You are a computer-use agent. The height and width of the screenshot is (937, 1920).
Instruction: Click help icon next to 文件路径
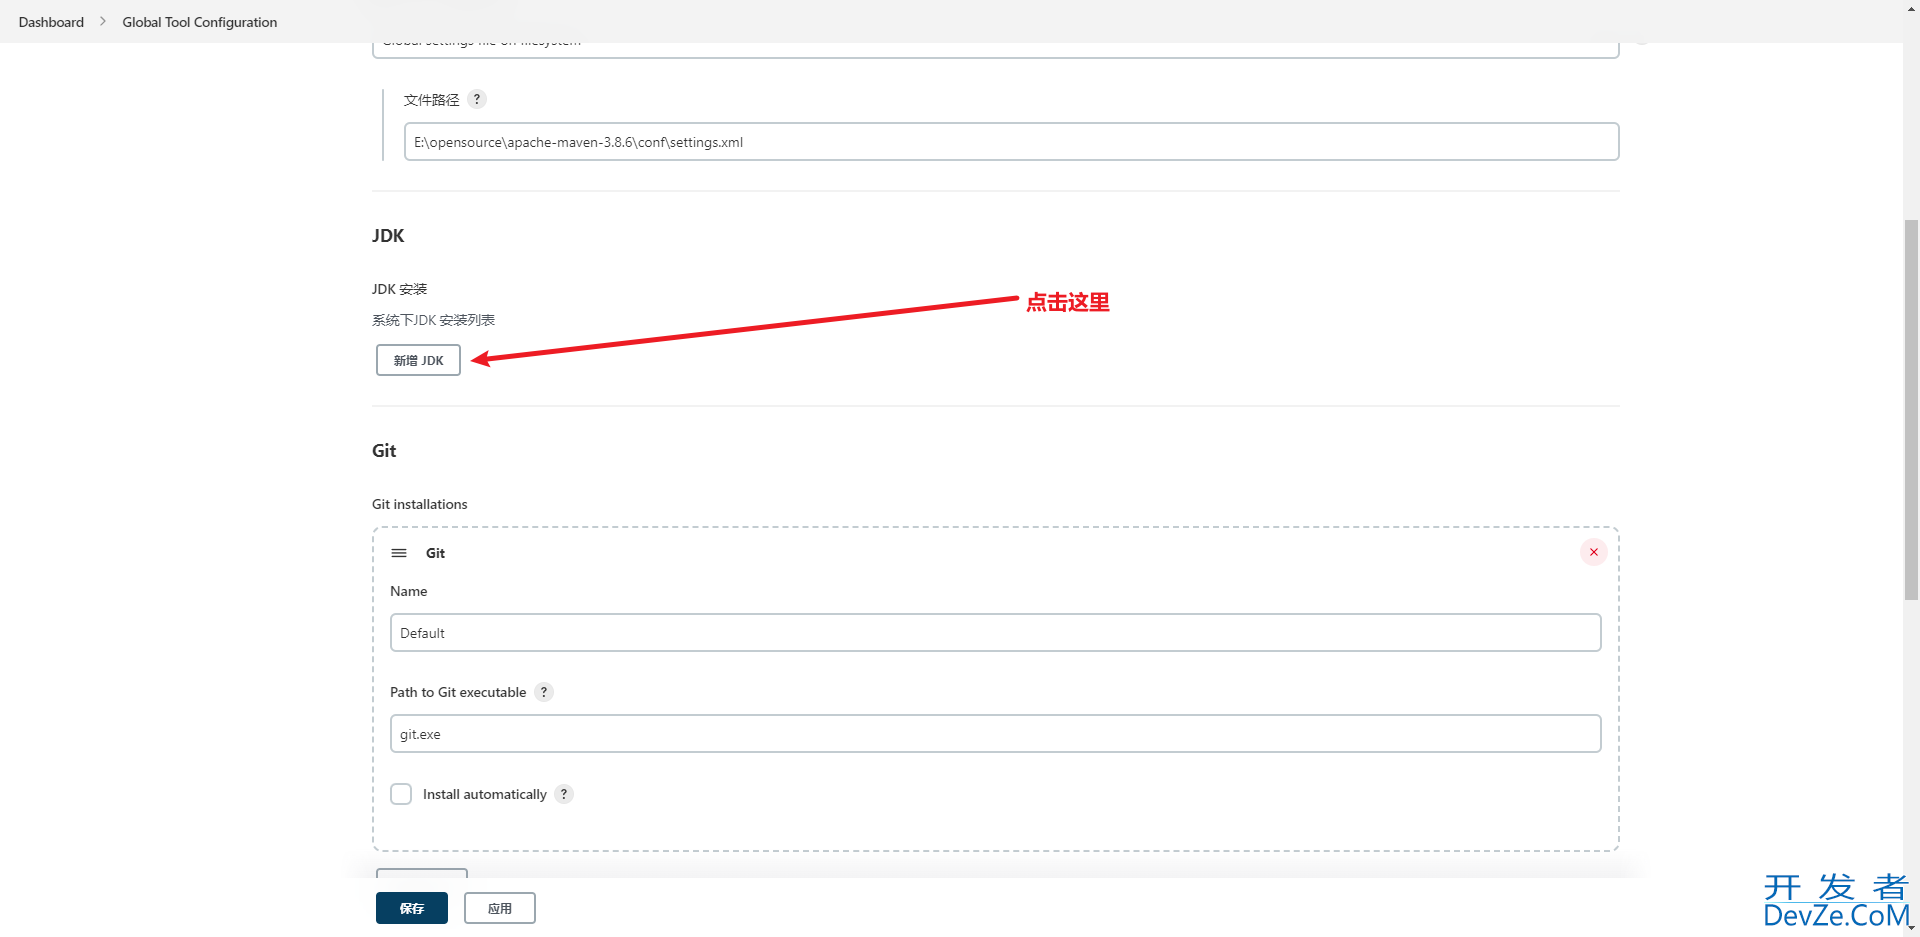(477, 99)
